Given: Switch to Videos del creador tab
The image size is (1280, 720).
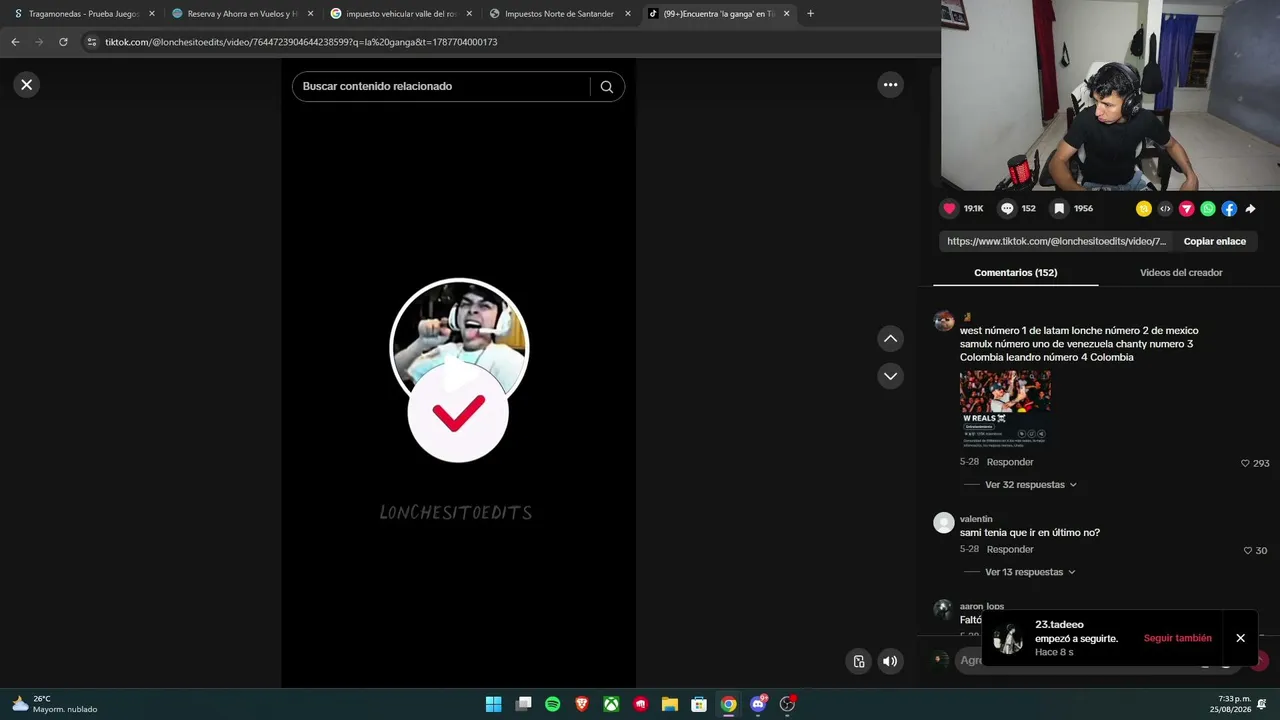Looking at the screenshot, I should [1181, 273].
